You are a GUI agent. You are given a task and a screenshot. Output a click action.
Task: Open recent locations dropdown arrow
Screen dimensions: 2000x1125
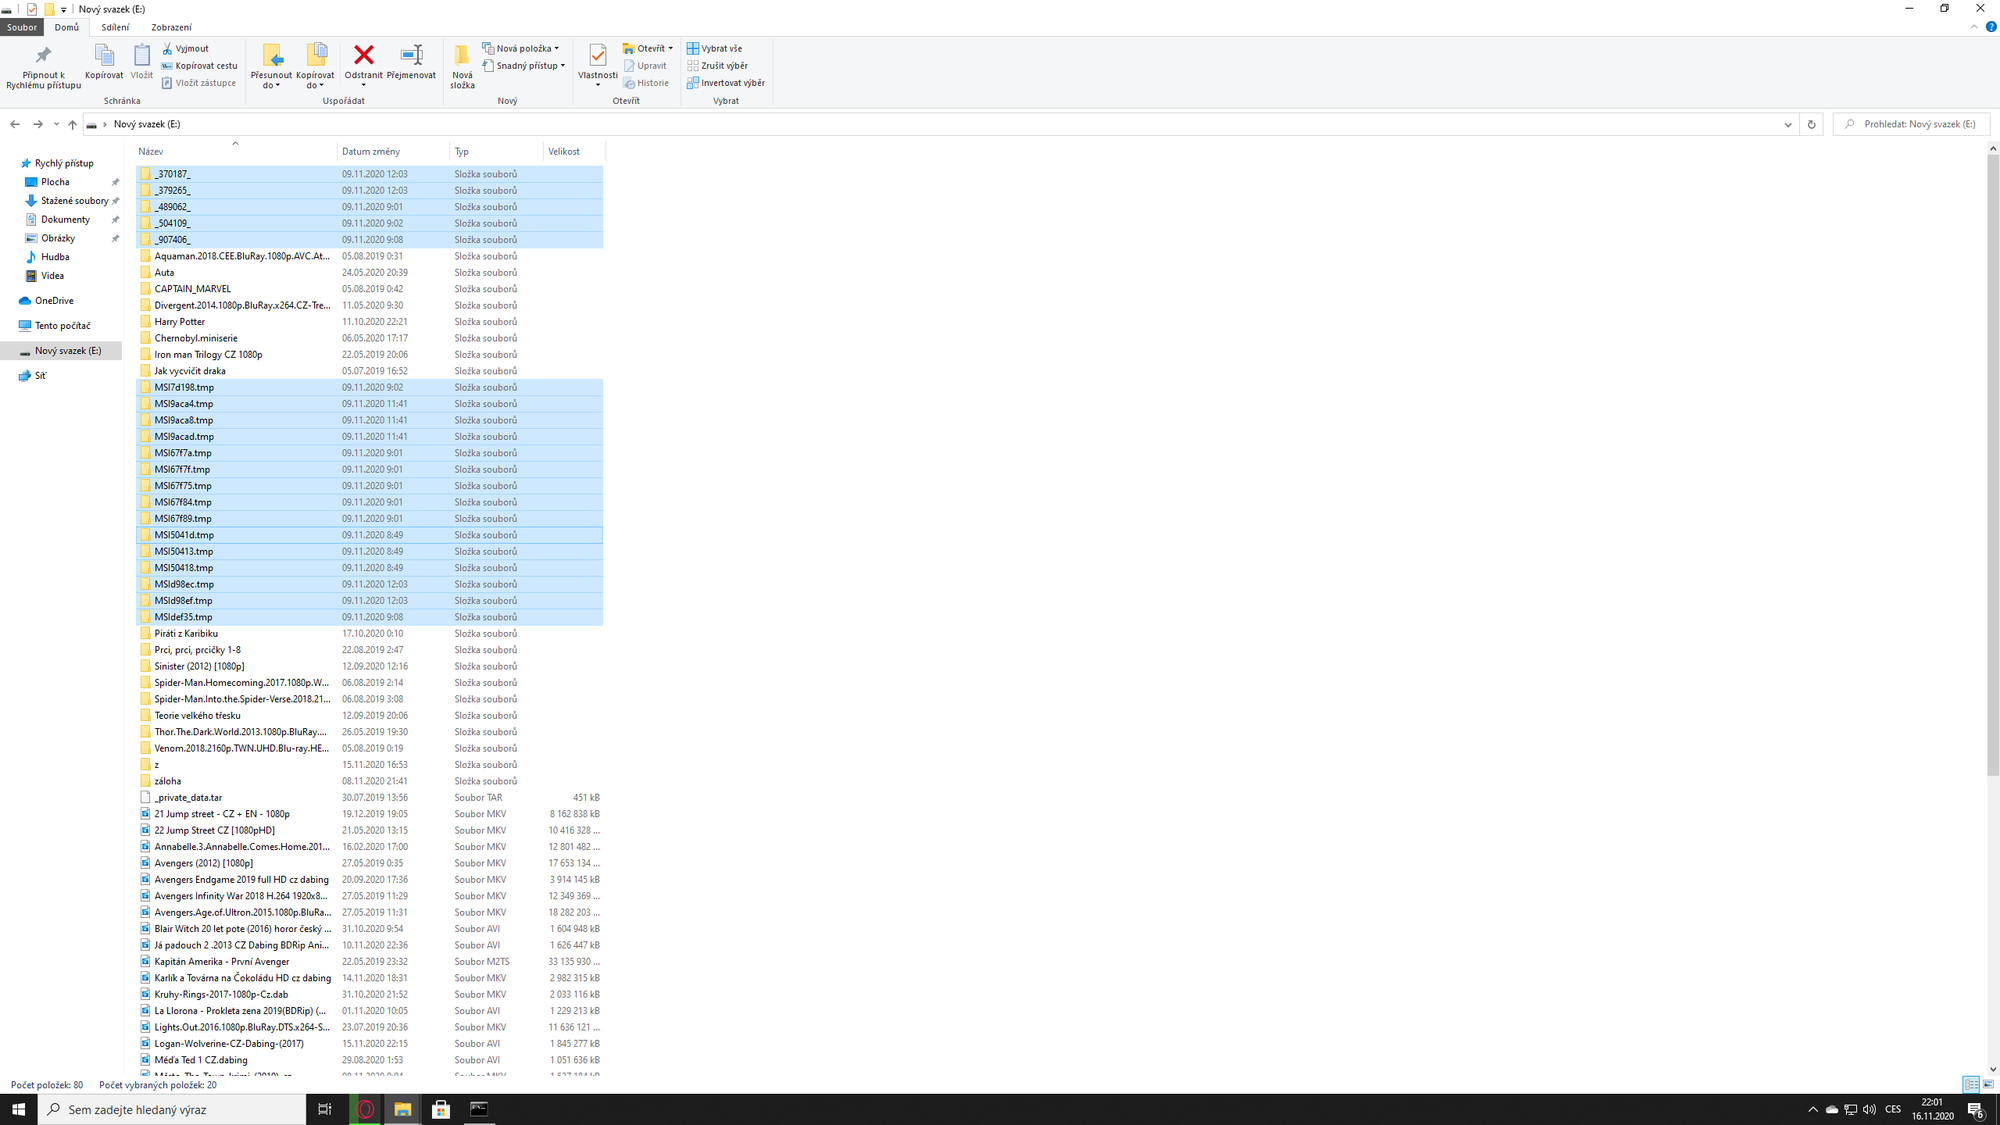56,124
